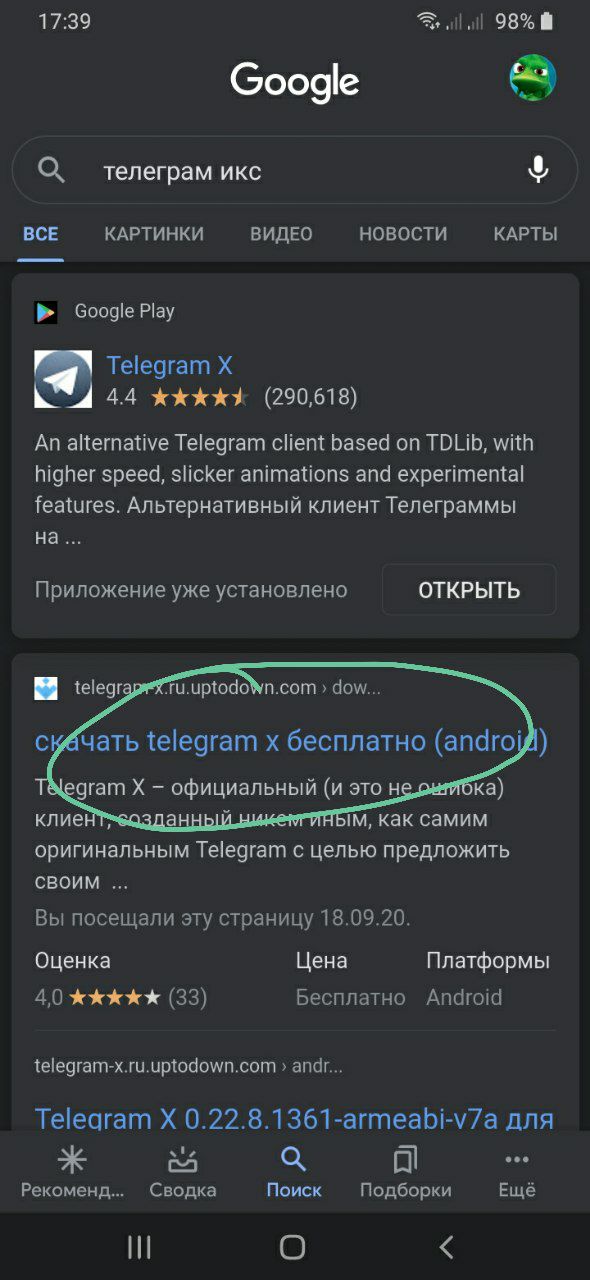Tap the Google Play triangle logo

[46, 312]
